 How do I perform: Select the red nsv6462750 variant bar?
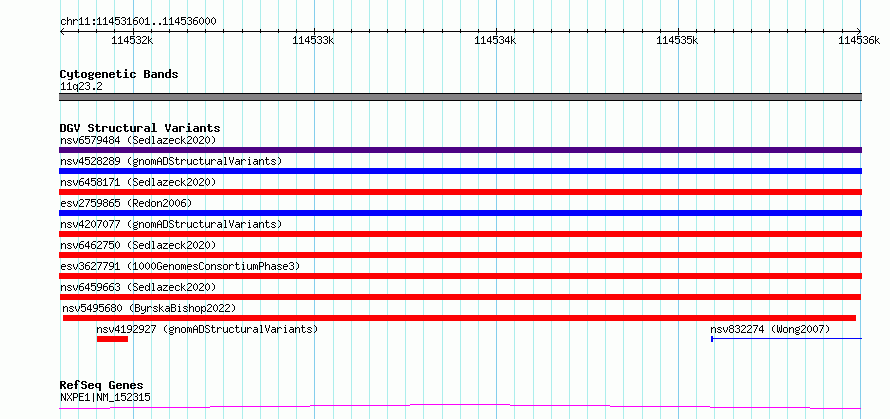(460, 255)
